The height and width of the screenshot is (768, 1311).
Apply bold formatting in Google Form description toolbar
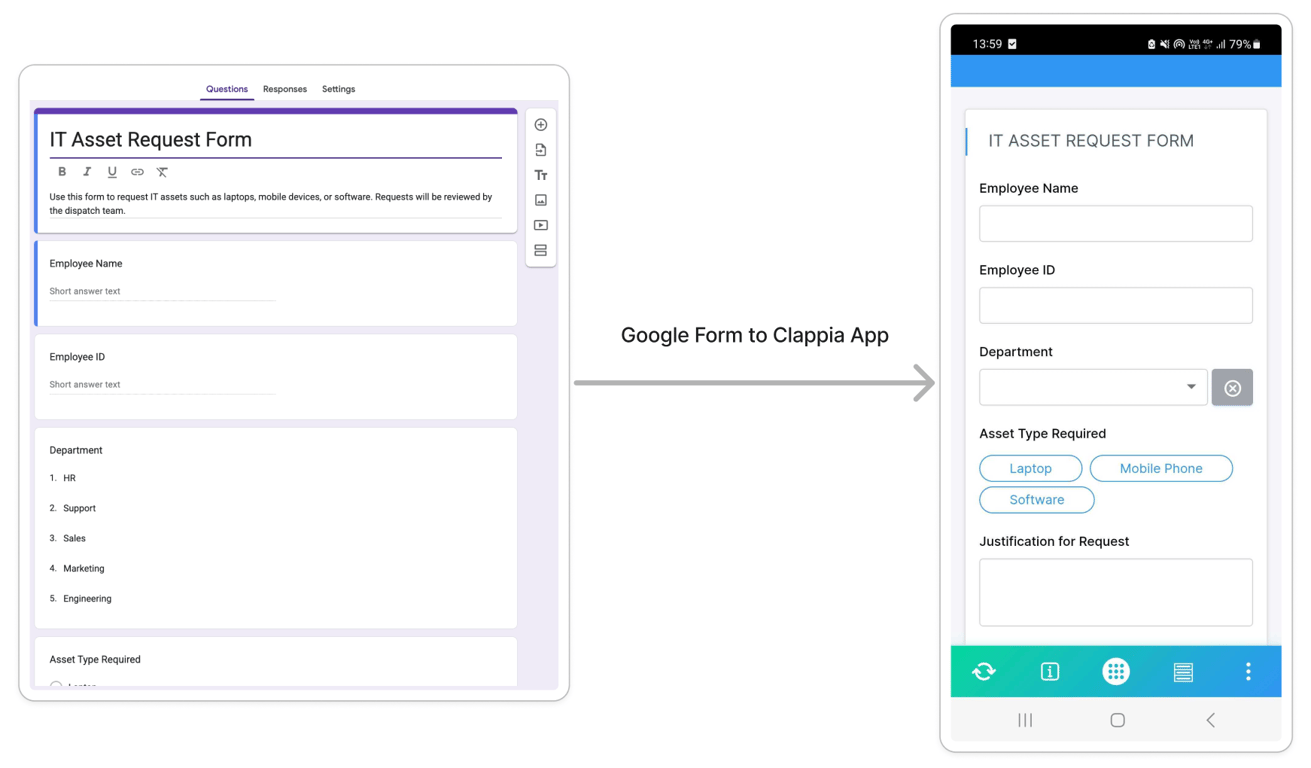tap(62, 172)
